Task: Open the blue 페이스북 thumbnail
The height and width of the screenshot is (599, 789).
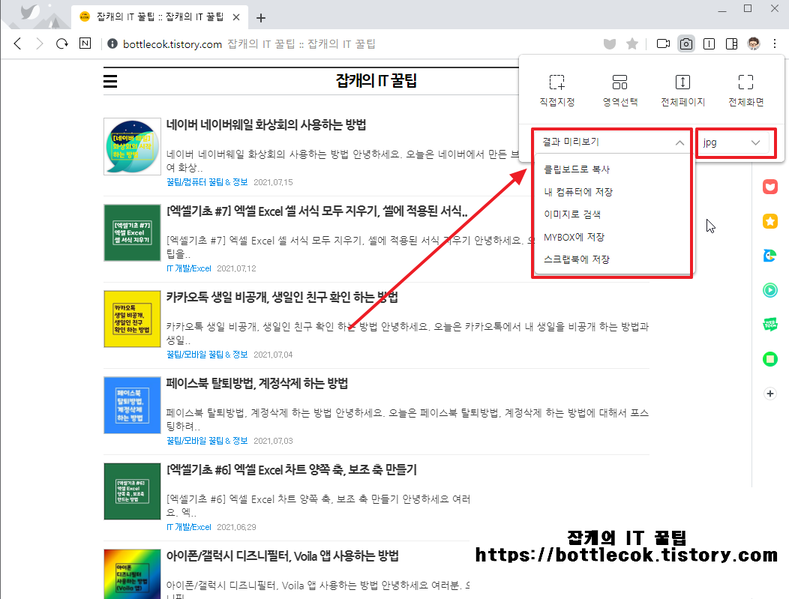Action: point(132,405)
